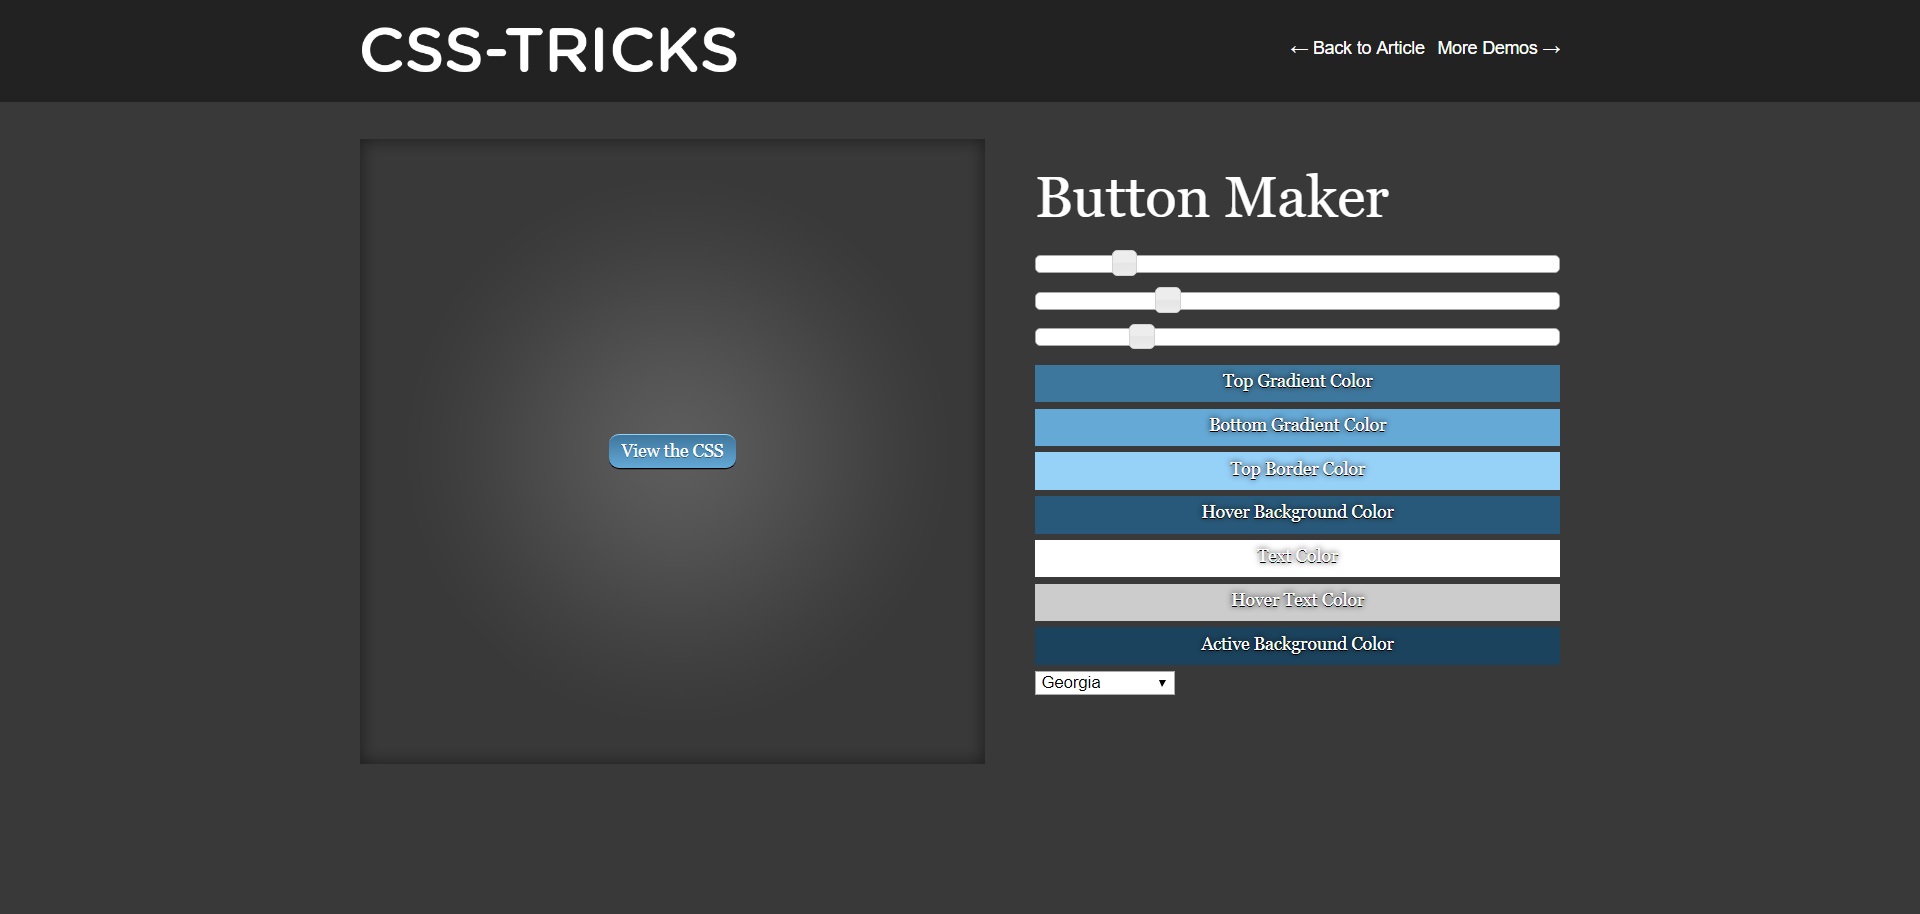Open the Top Gradient Color picker
The height and width of the screenshot is (914, 1920).
[1297, 383]
